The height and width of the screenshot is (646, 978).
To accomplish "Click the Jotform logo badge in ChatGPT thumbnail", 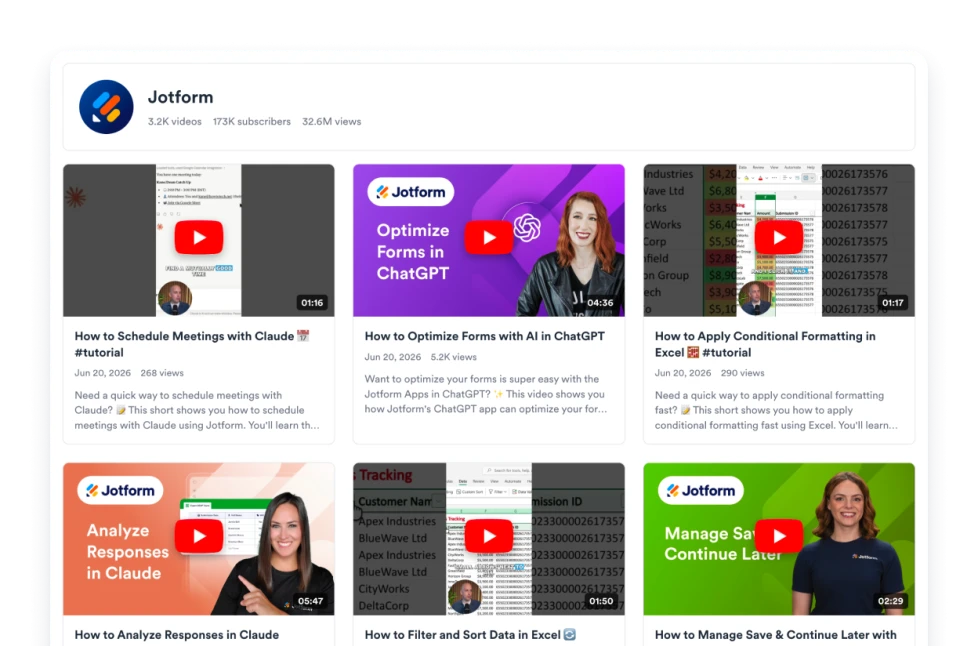I will click(410, 192).
